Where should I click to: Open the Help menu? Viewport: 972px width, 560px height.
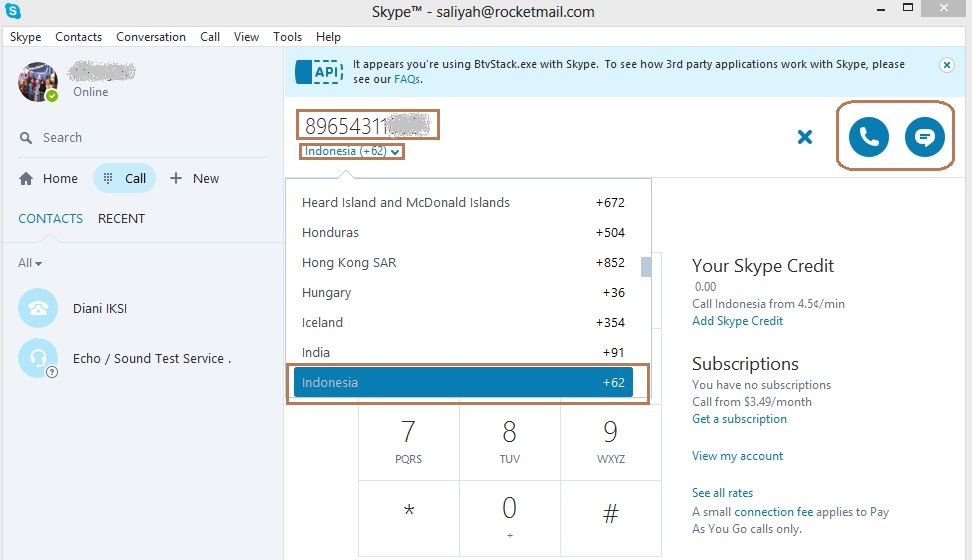point(328,37)
